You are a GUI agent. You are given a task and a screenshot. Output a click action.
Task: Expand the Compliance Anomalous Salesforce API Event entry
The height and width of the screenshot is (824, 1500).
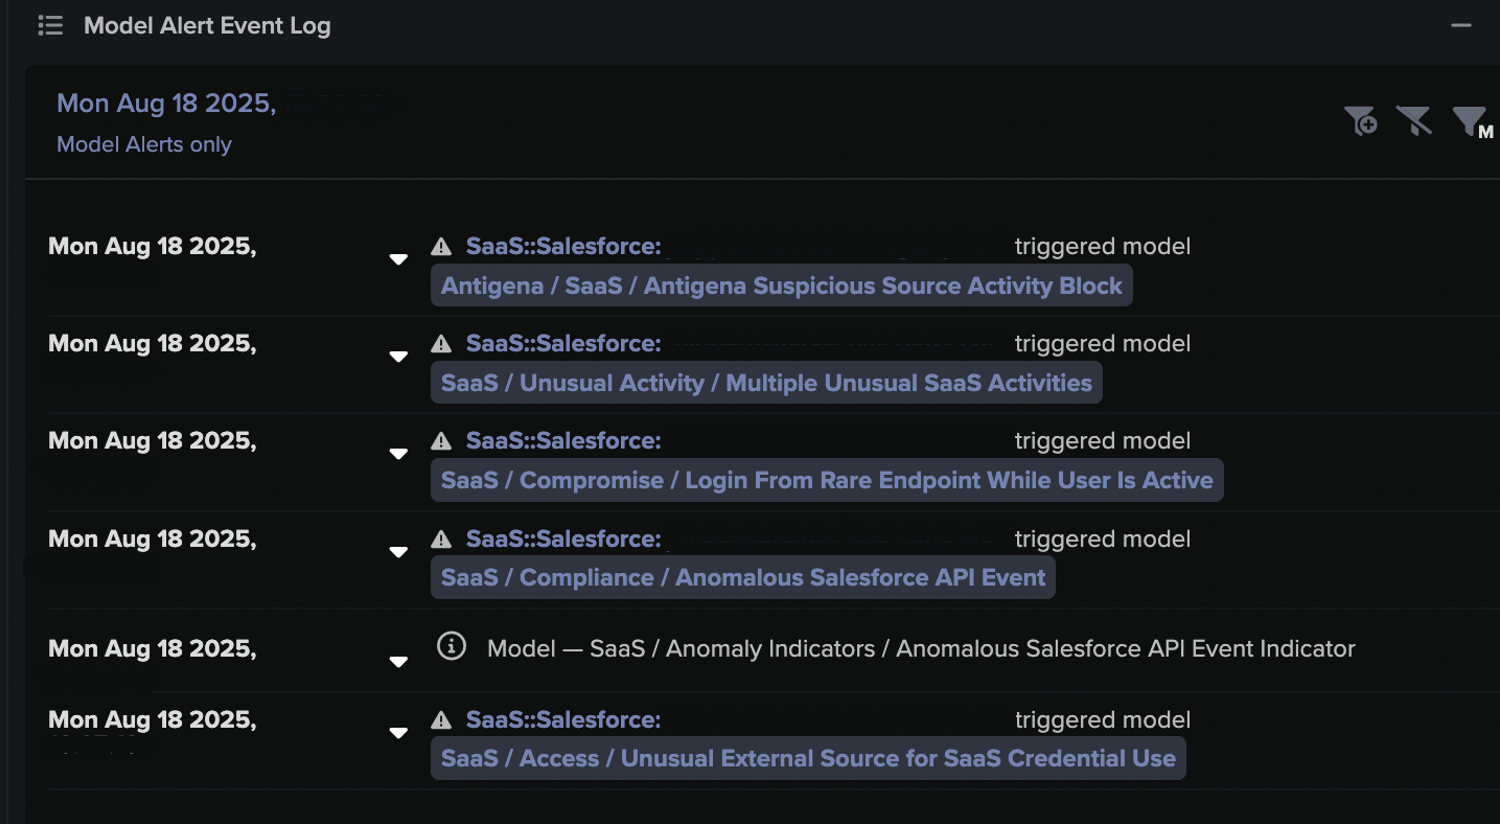click(398, 551)
